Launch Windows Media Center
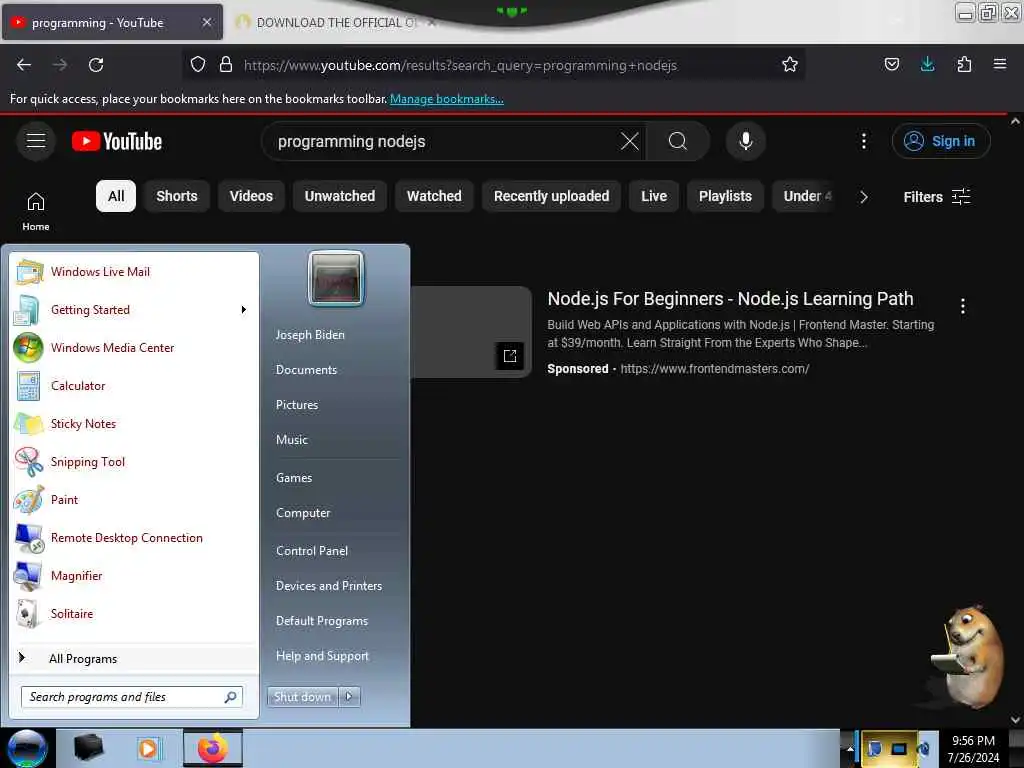This screenshot has width=1024, height=768. point(135,347)
